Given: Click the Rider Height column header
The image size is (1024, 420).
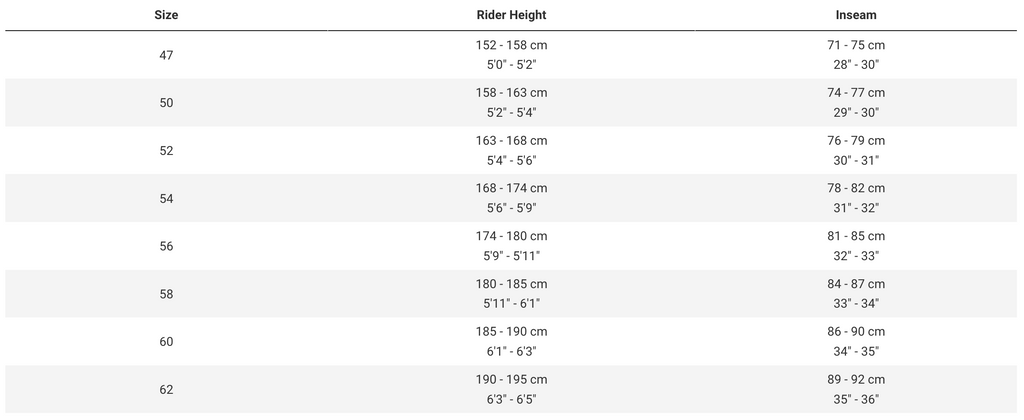Looking at the screenshot, I should (x=511, y=15).
